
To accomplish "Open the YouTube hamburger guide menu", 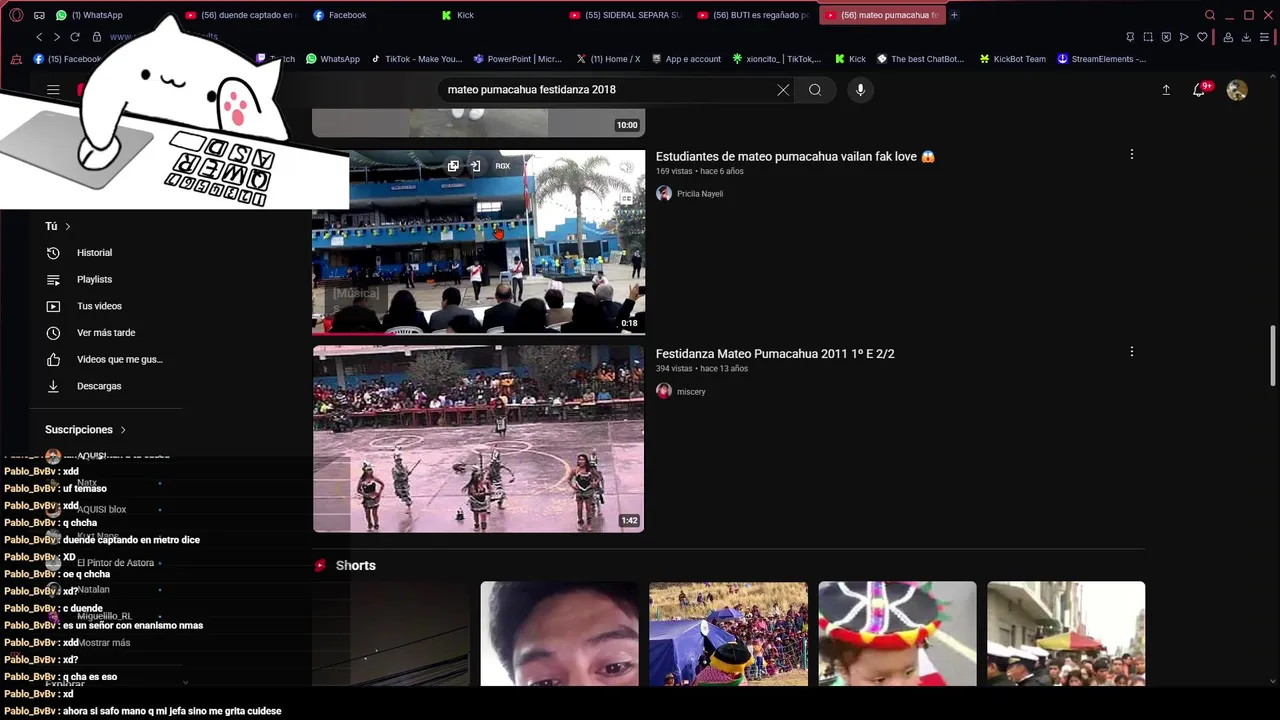I will click(53, 90).
